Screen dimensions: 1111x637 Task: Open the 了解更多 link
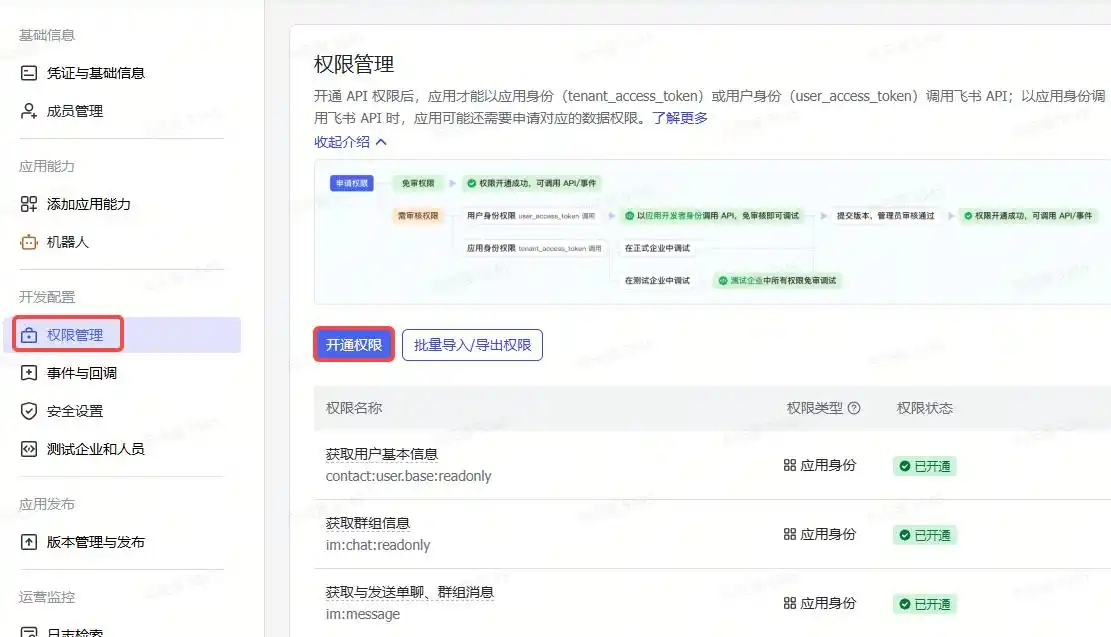[680, 118]
